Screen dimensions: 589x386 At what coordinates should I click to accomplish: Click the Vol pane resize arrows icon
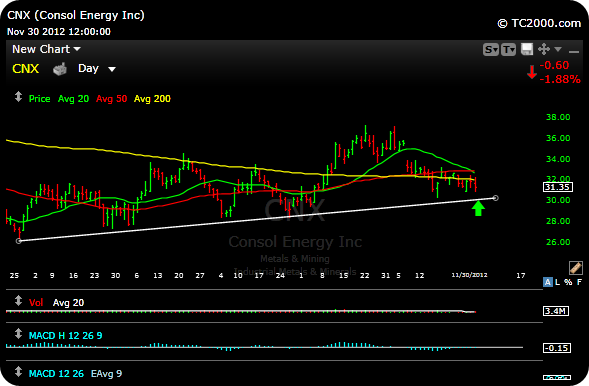pyautogui.click(x=18, y=301)
